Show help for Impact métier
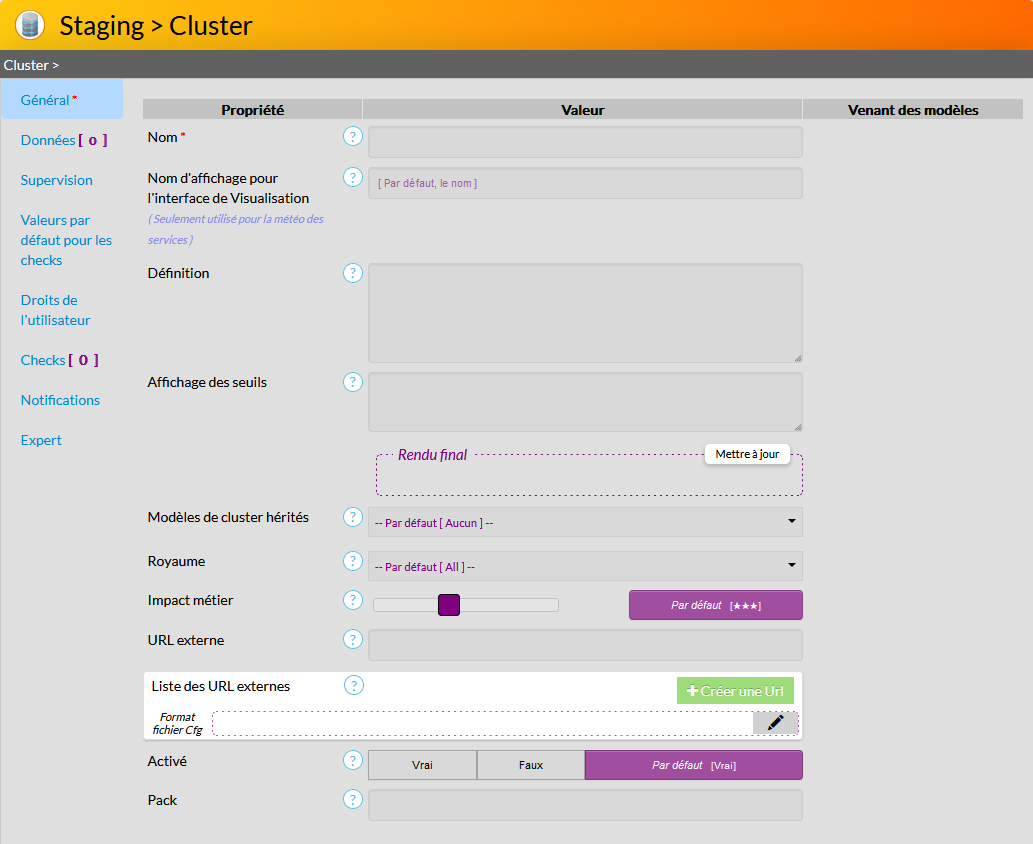Image resolution: width=1033 pixels, height=844 pixels. pos(352,600)
